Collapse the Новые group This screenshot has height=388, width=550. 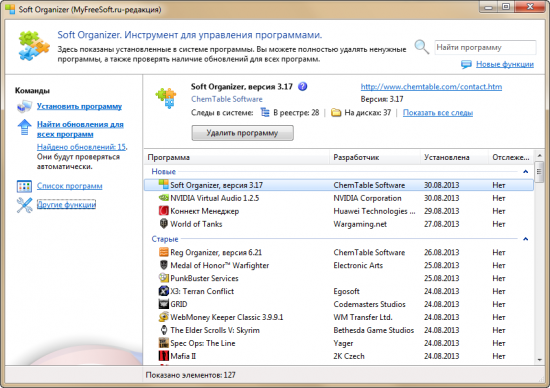[525, 172]
